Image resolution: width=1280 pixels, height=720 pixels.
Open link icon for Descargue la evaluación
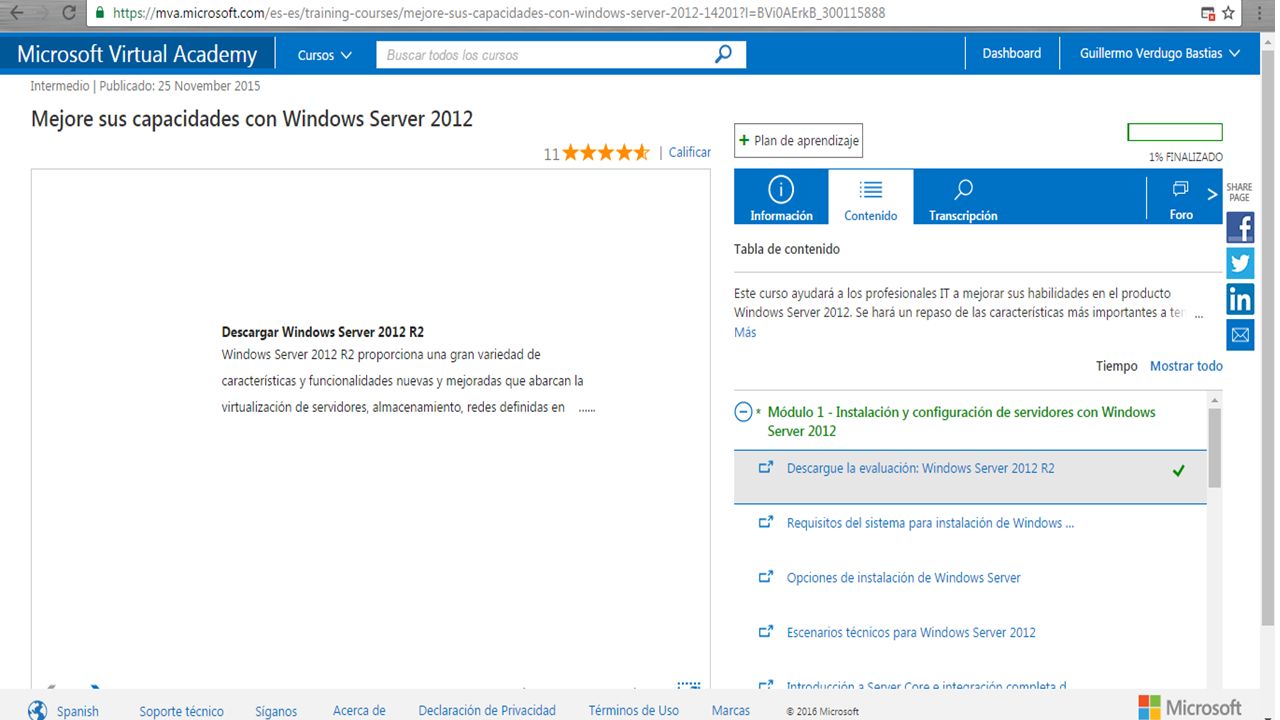tap(766, 467)
